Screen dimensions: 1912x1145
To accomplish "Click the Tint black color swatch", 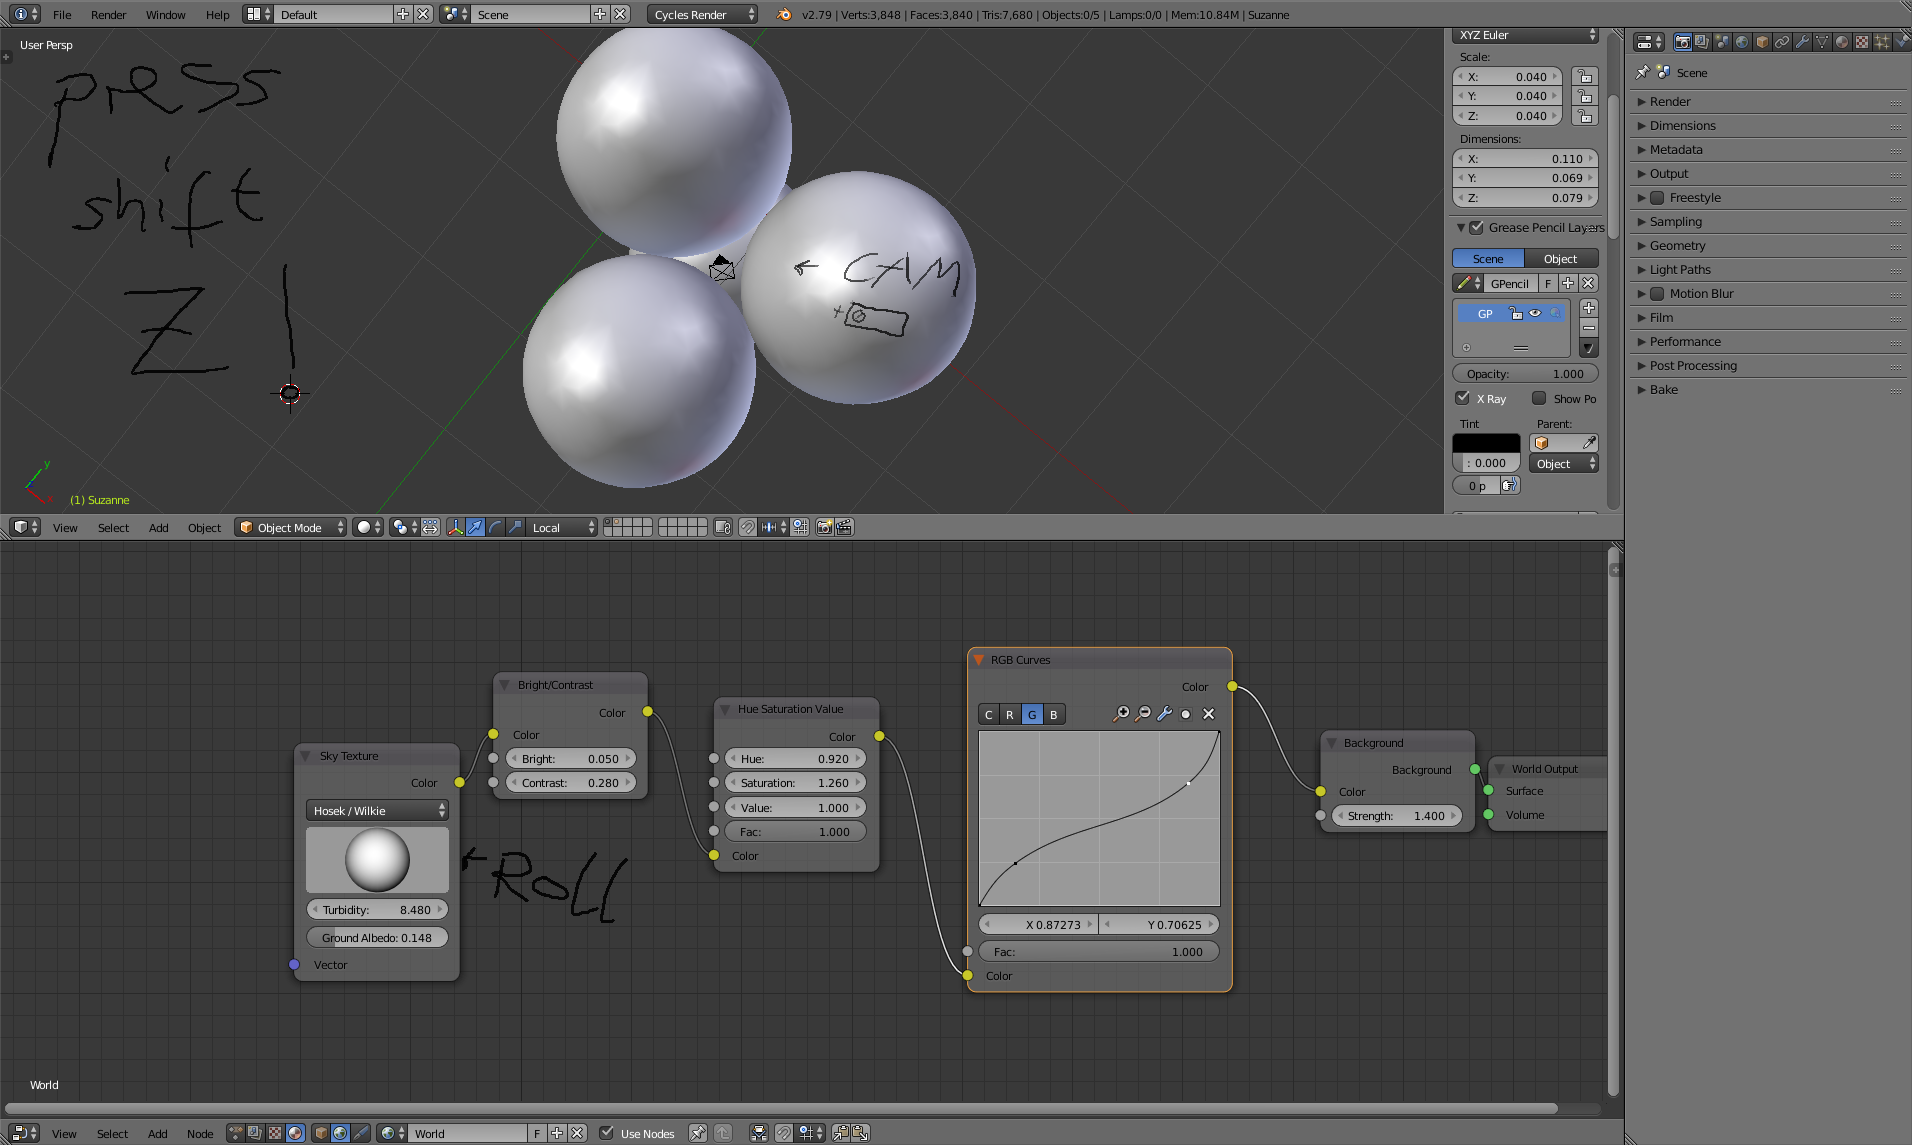I will [x=1486, y=442].
